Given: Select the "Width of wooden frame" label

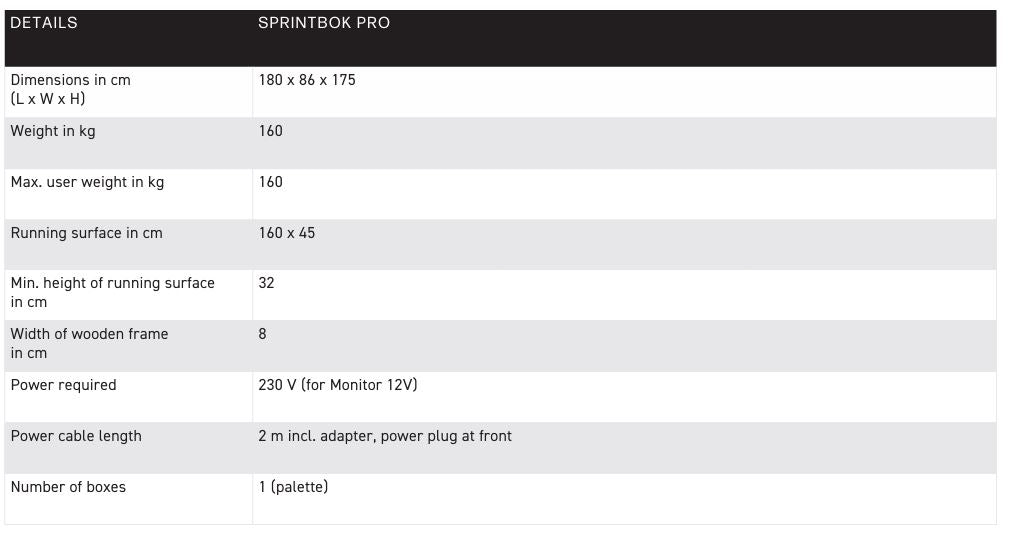Looking at the screenshot, I should [89, 334].
